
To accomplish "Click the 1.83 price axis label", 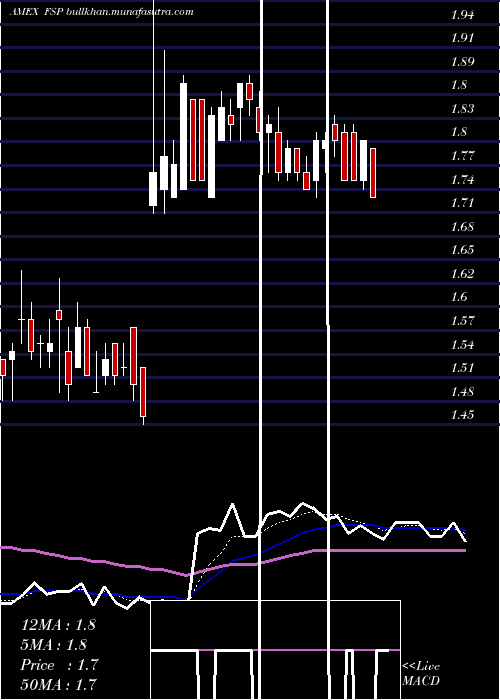I will [462, 109].
